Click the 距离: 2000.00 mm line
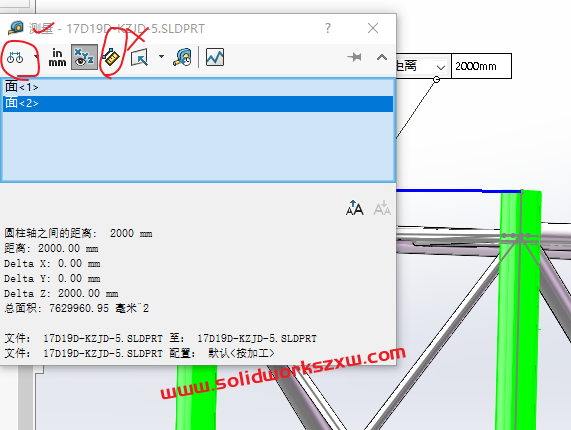The height and width of the screenshot is (430, 571). [x=51, y=248]
